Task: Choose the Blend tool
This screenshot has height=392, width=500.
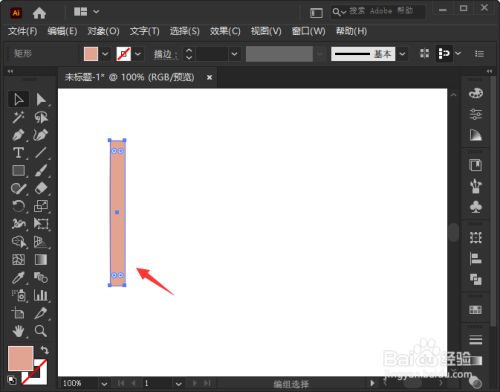Action: (41, 277)
